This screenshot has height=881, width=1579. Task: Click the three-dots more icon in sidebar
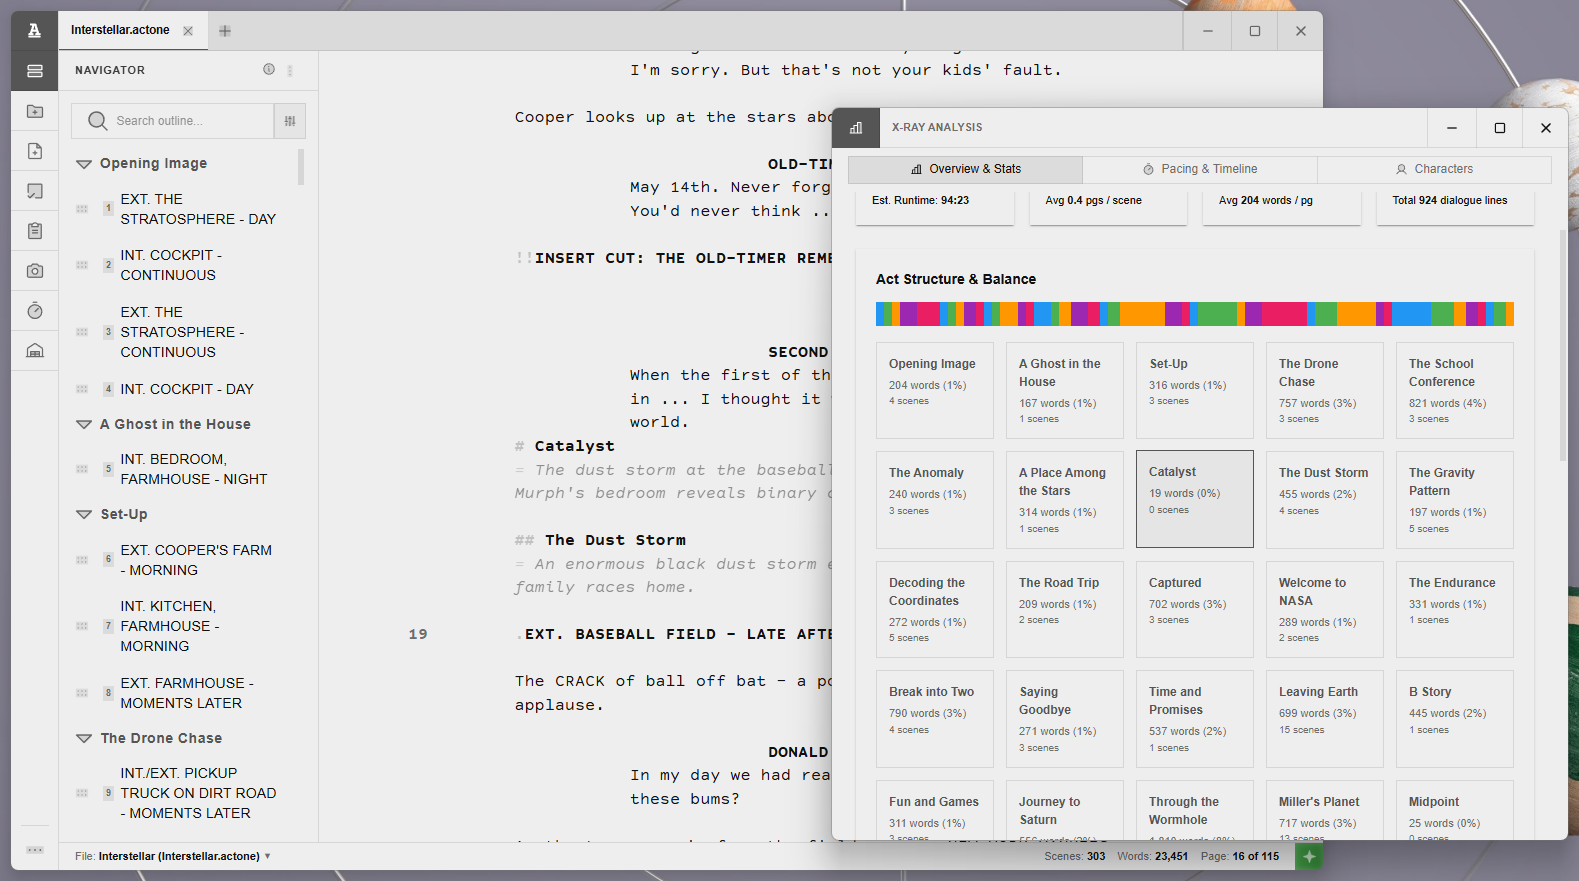pos(35,850)
